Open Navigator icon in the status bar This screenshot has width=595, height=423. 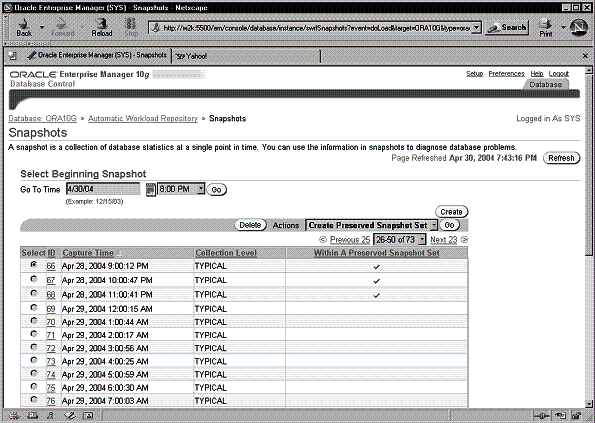pyautogui.click(x=14, y=415)
